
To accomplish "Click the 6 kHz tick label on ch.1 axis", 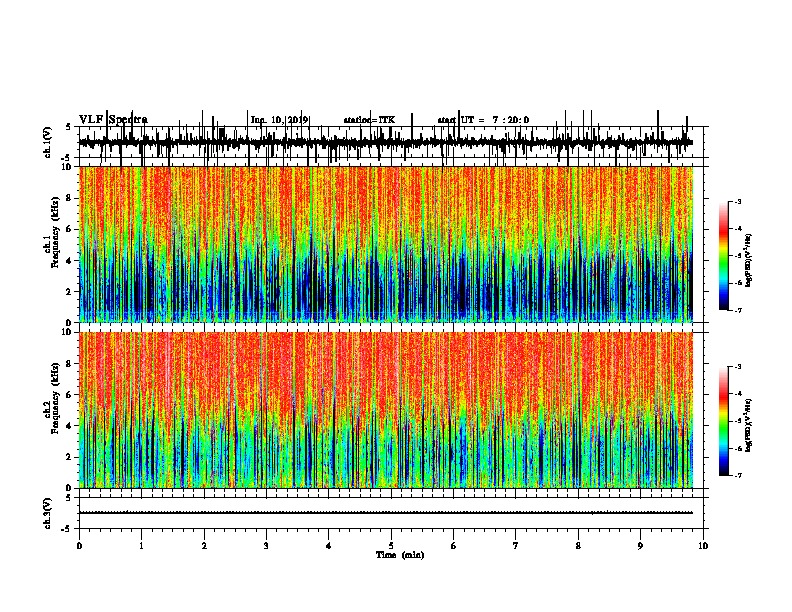I will (70, 229).
